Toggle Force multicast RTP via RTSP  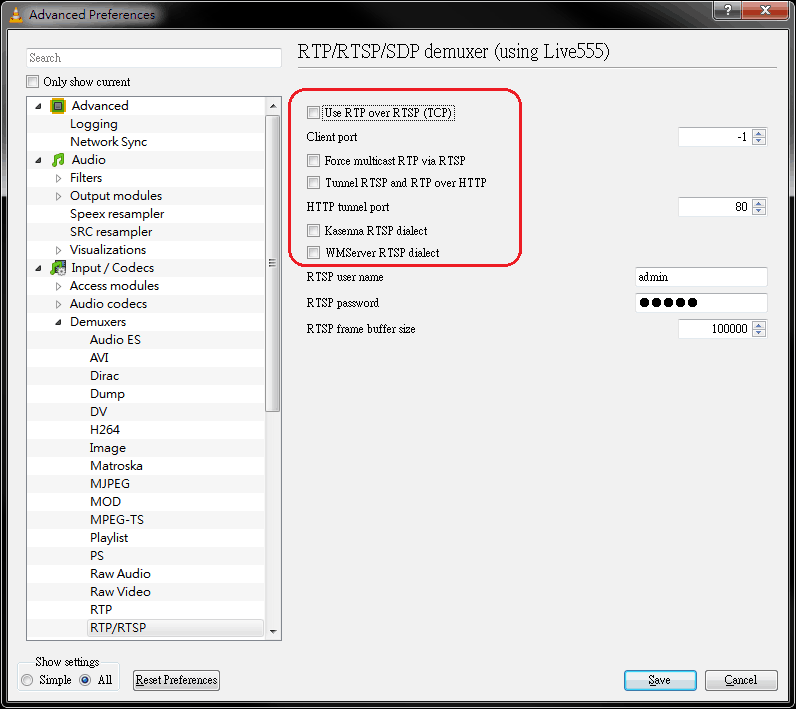point(313,161)
